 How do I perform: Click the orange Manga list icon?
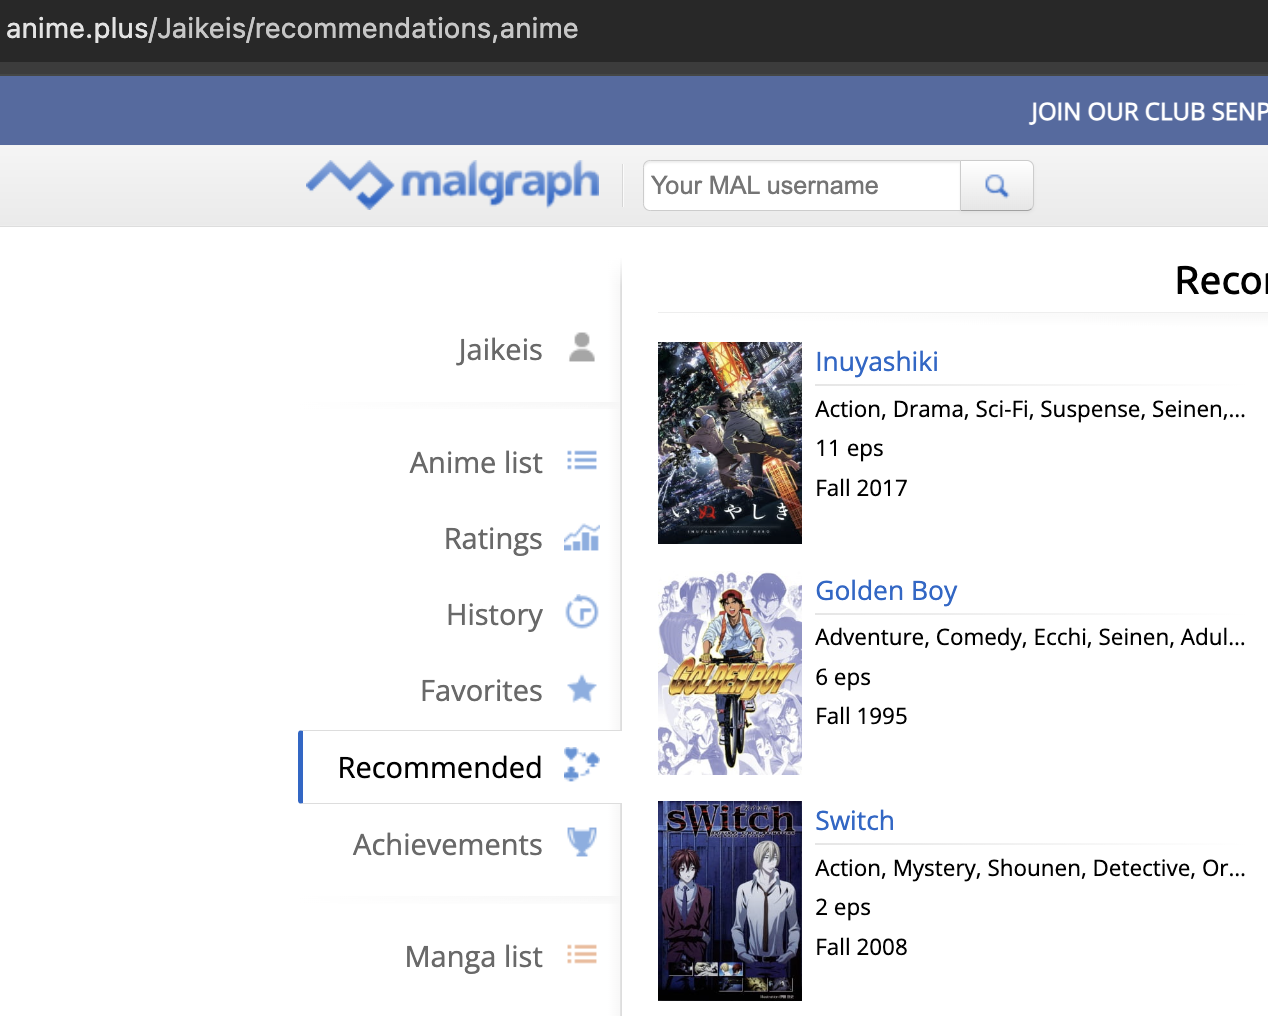pos(581,955)
